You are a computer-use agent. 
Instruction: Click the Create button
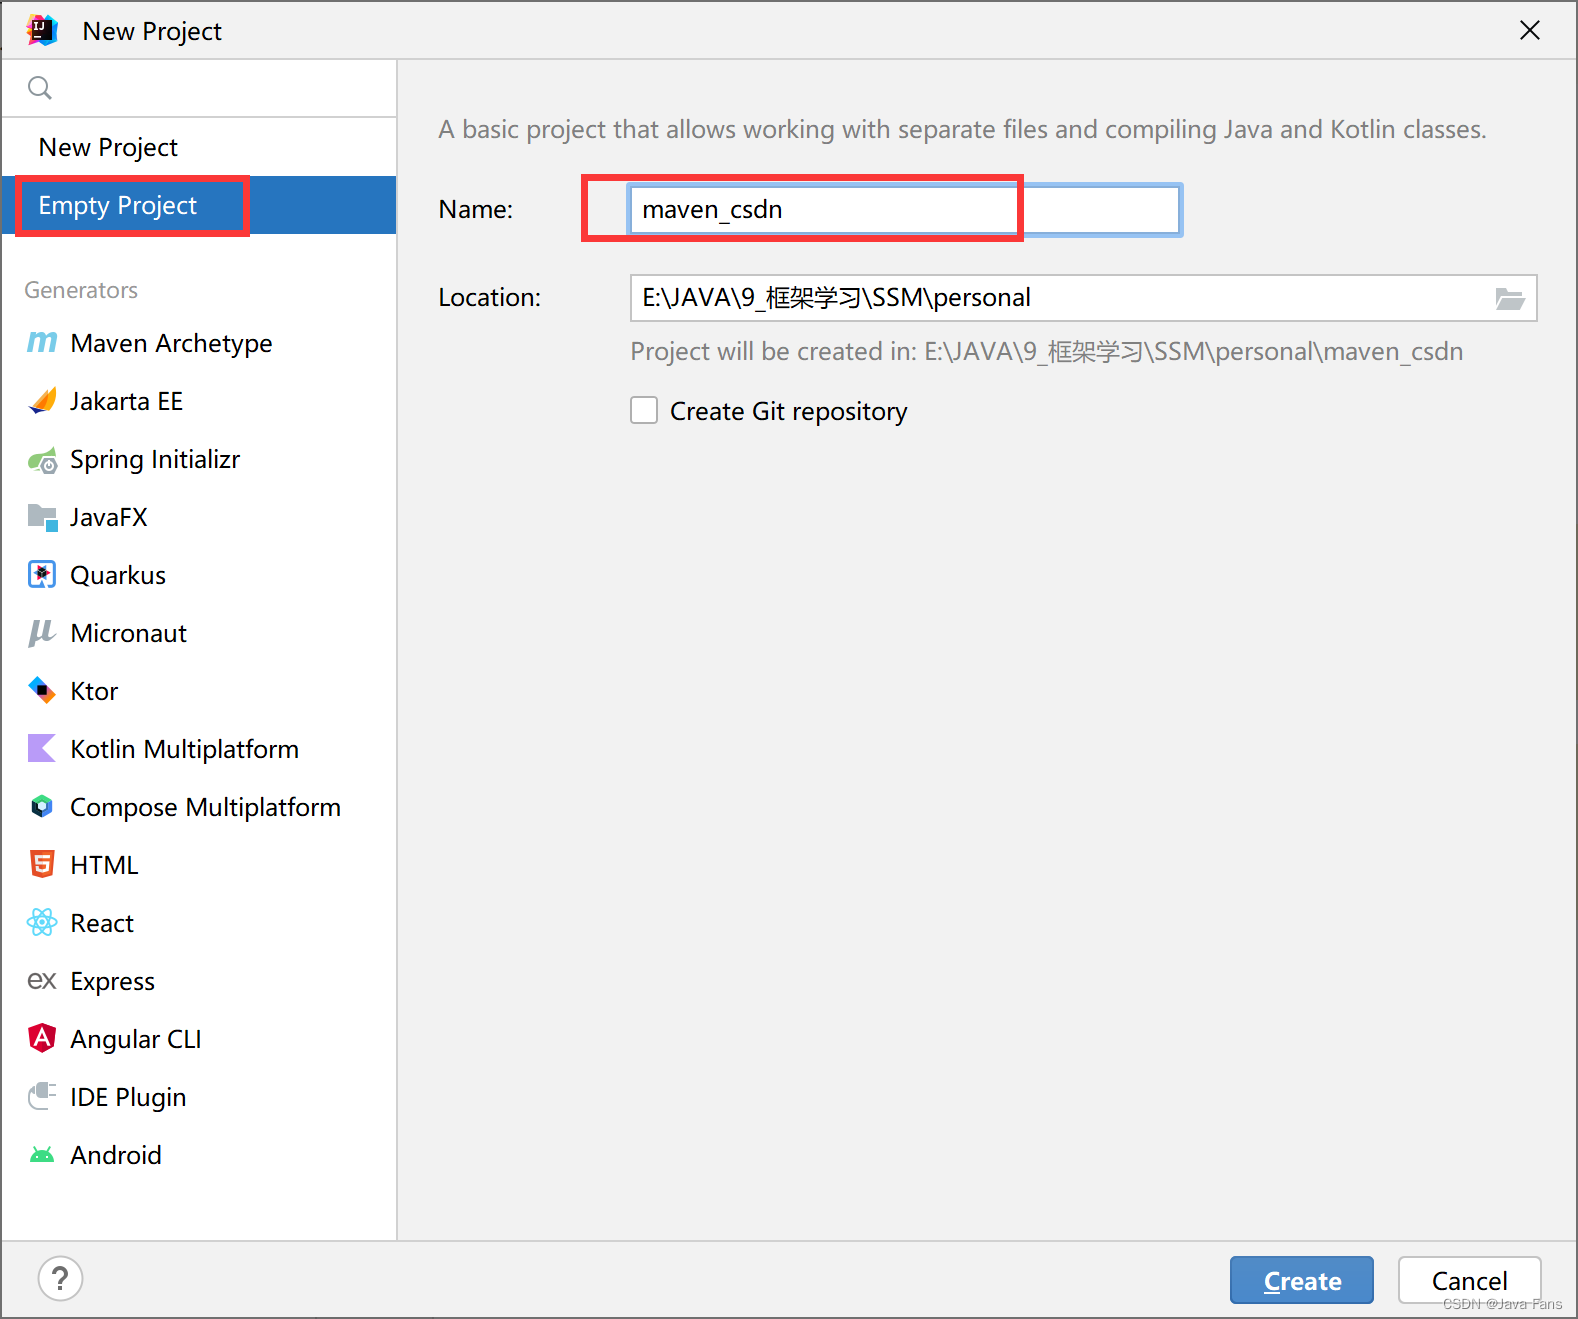pyautogui.click(x=1302, y=1280)
